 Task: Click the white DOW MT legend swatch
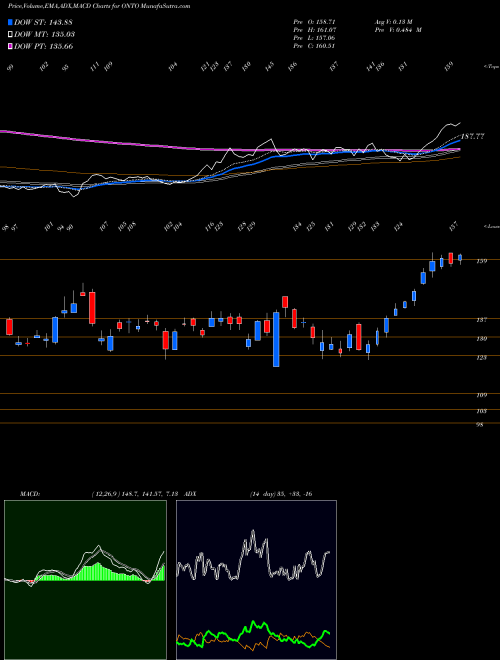point(10,35)
